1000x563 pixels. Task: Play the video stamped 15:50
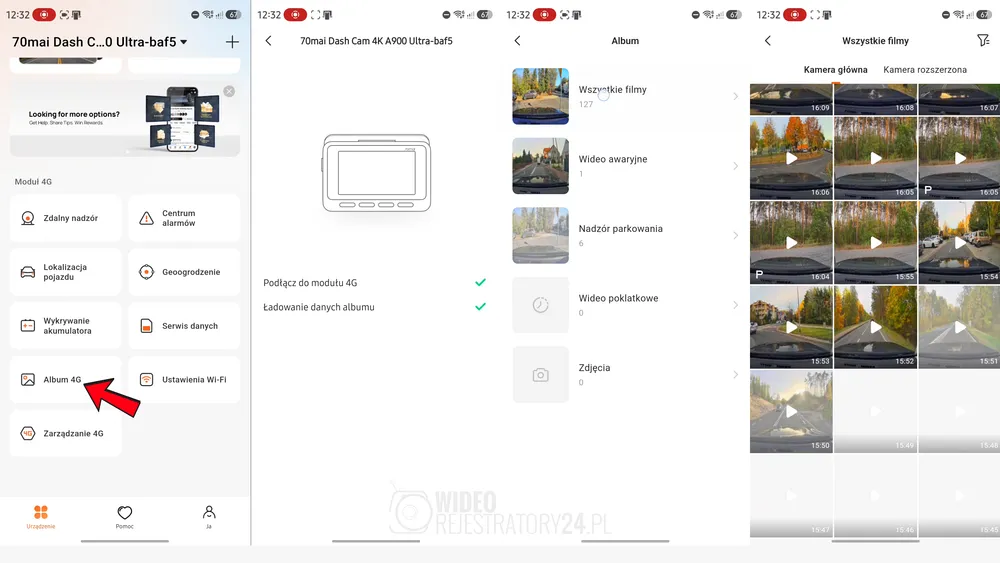[x=791, y=412]
